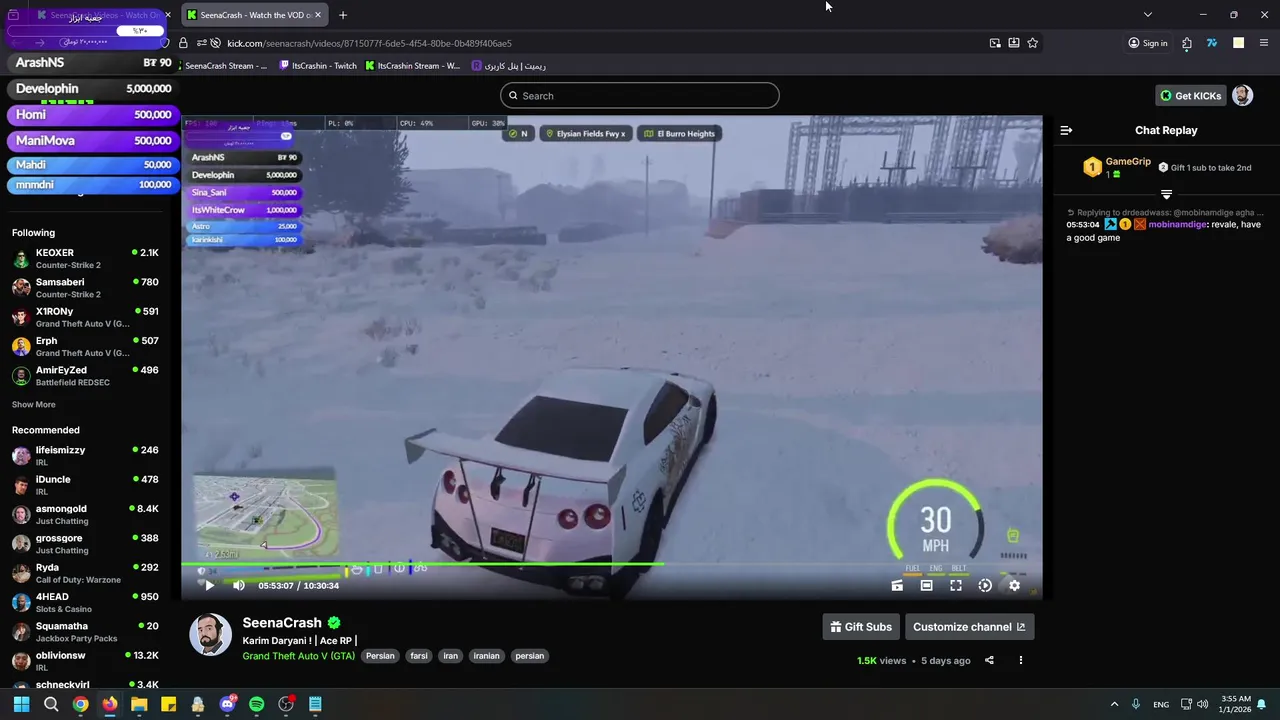Open asmongold recommended channel
This screenshot has width=1280, height=720.
(x=88, y=514)
